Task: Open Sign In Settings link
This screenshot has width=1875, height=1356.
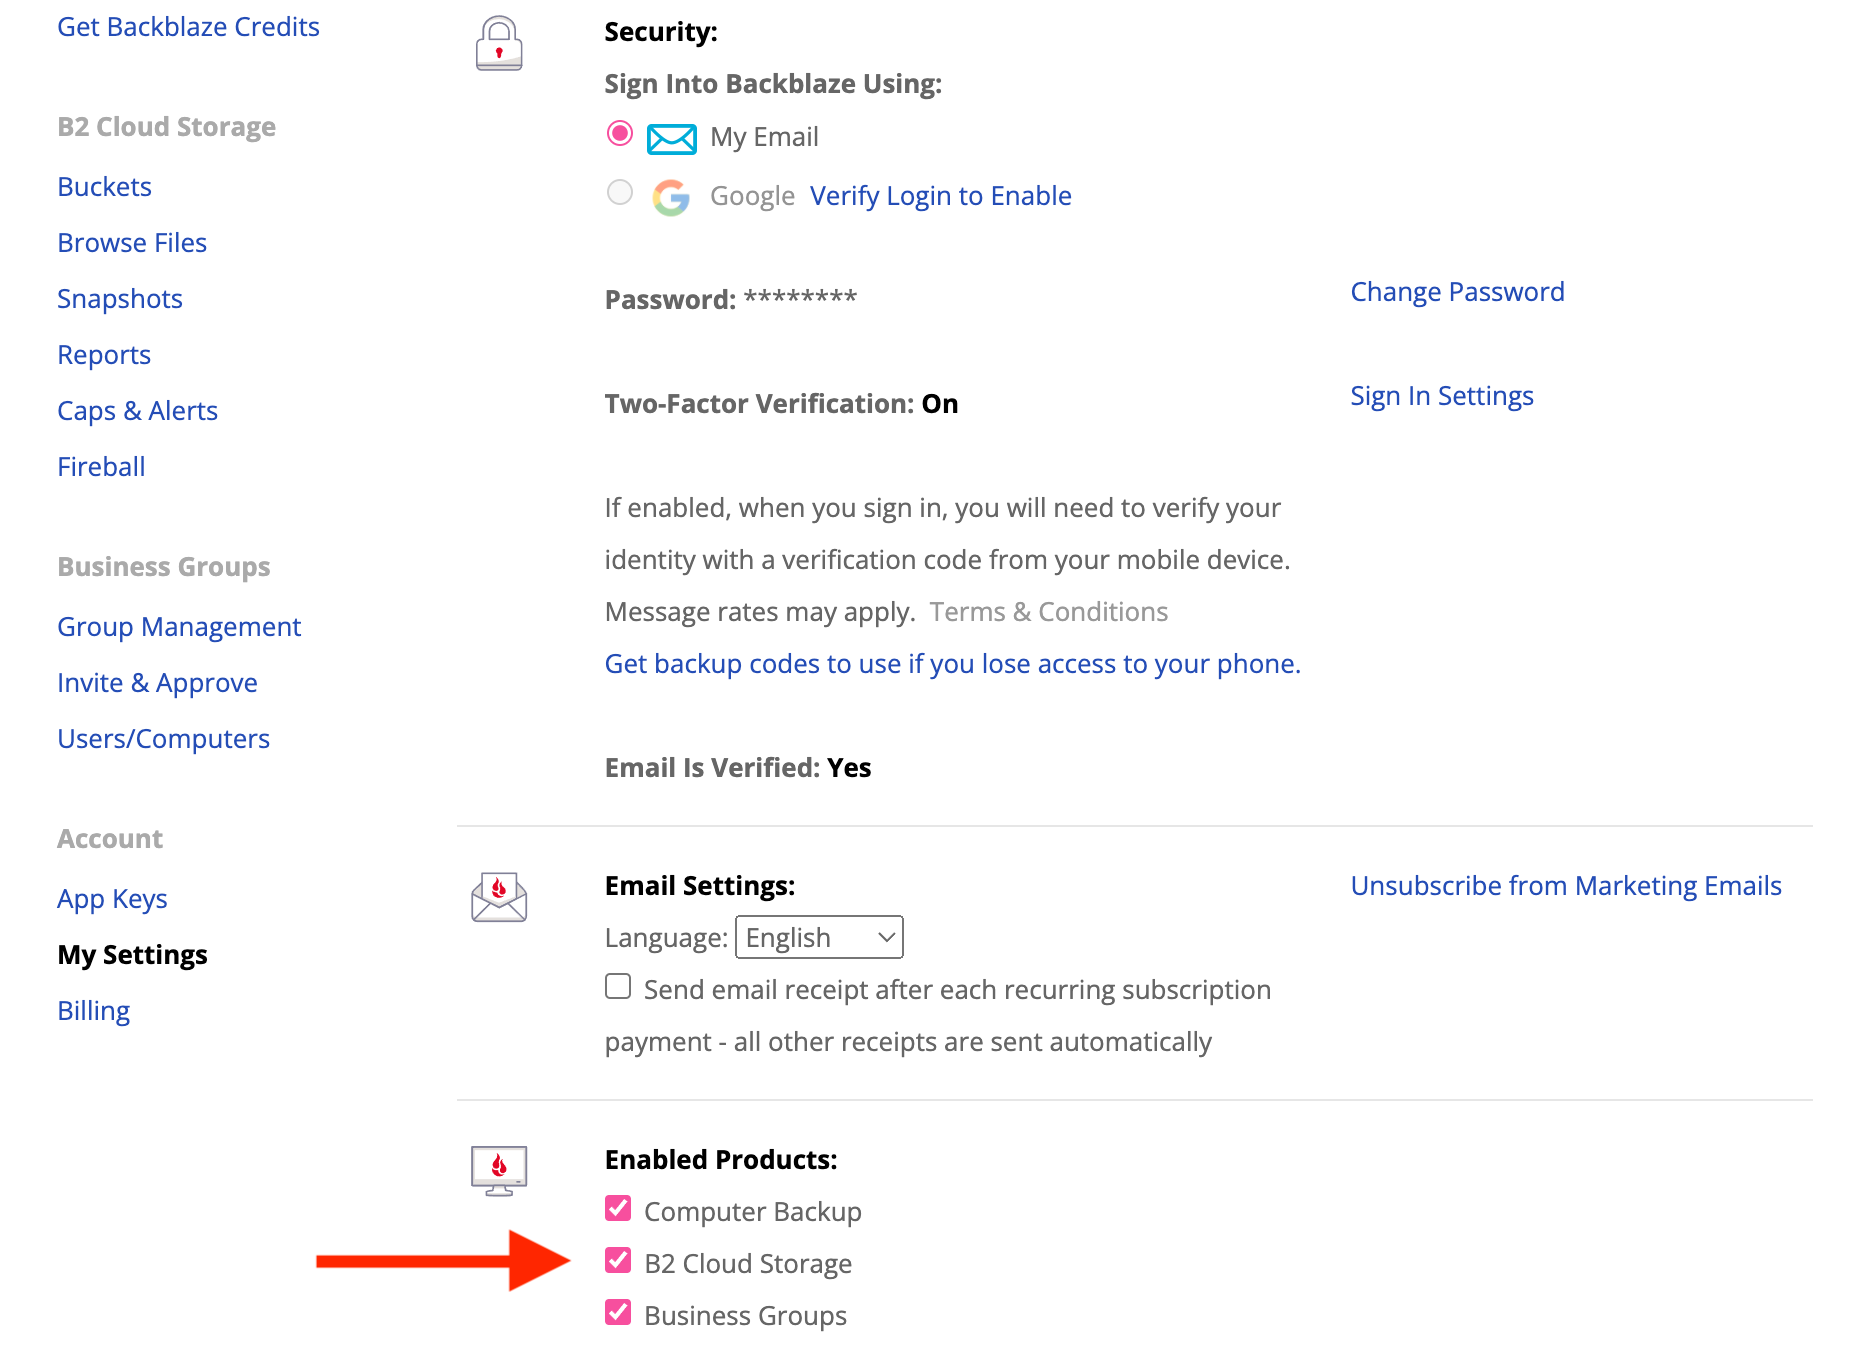Action: tap(1441, 396)
